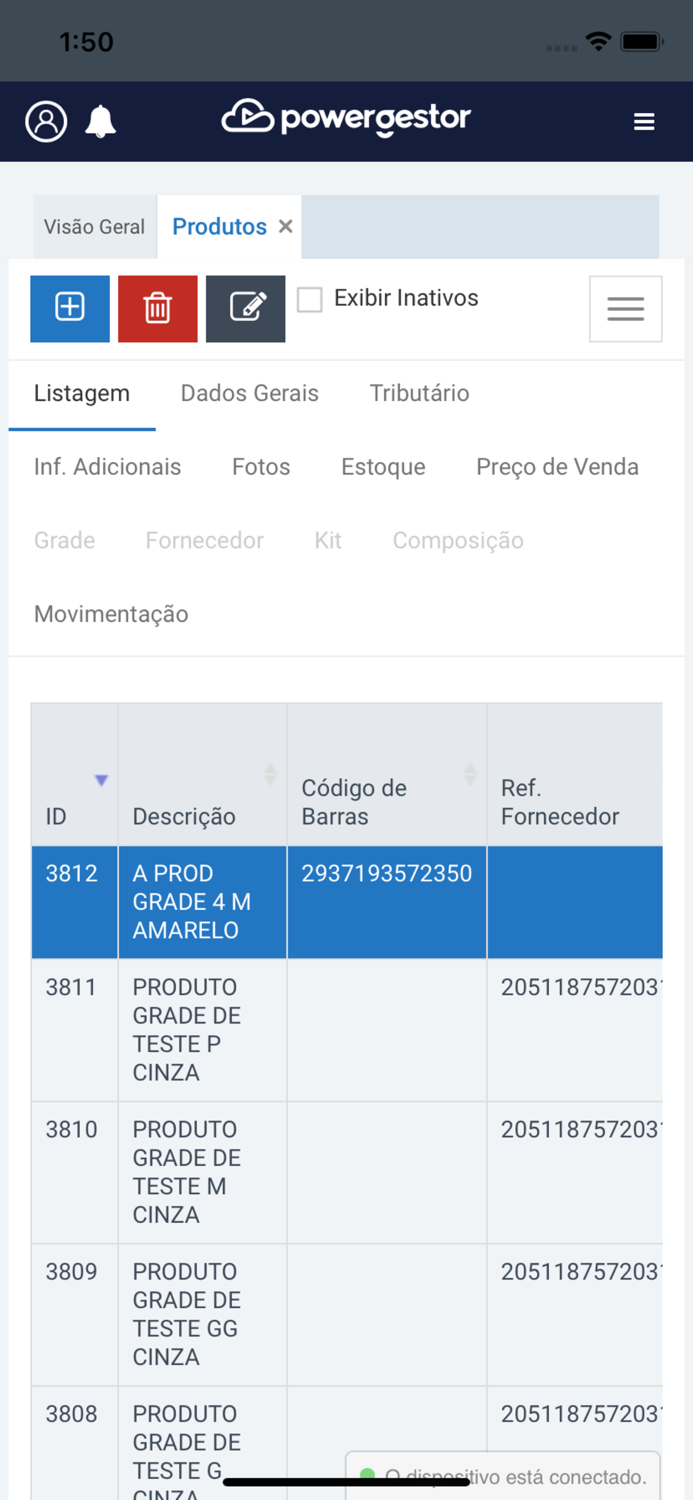Switch to the Visão Geral tab

(x=94, y=227)
